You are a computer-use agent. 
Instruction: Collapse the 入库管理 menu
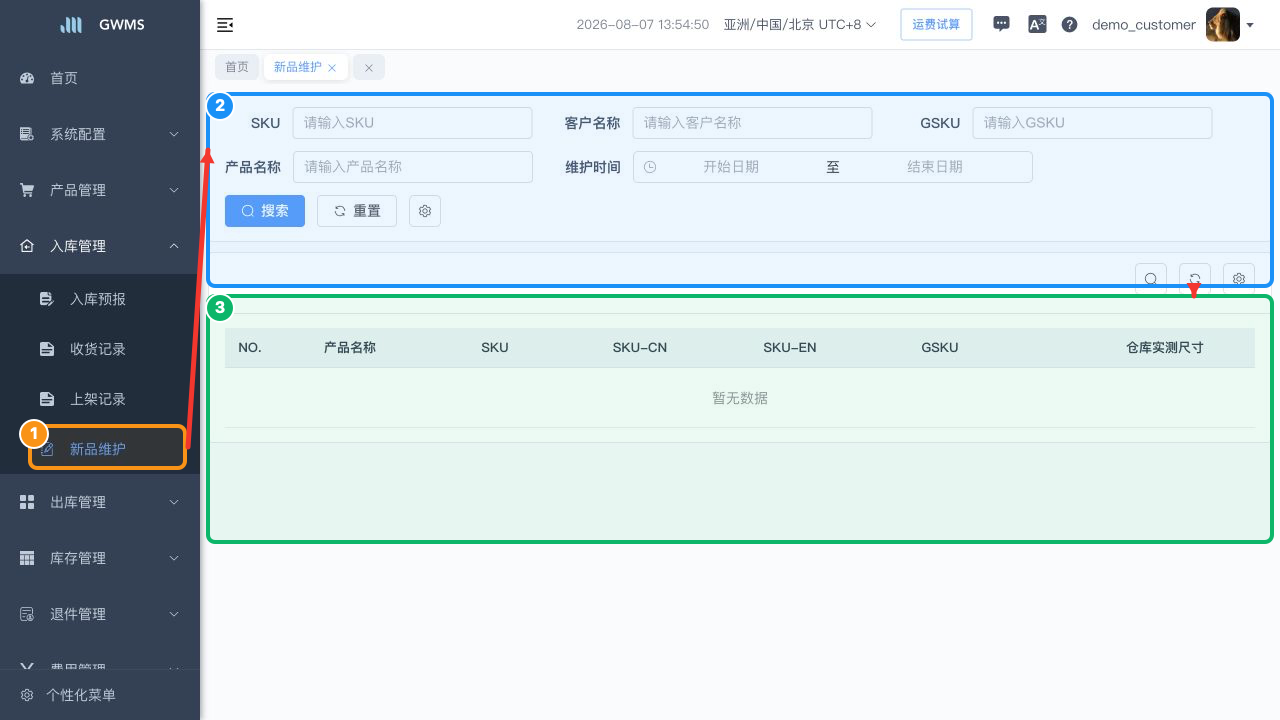click(x=100, y=246)
